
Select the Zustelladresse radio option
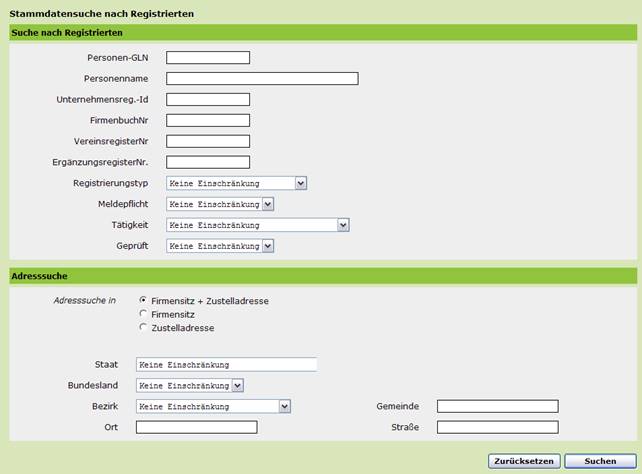143,327
